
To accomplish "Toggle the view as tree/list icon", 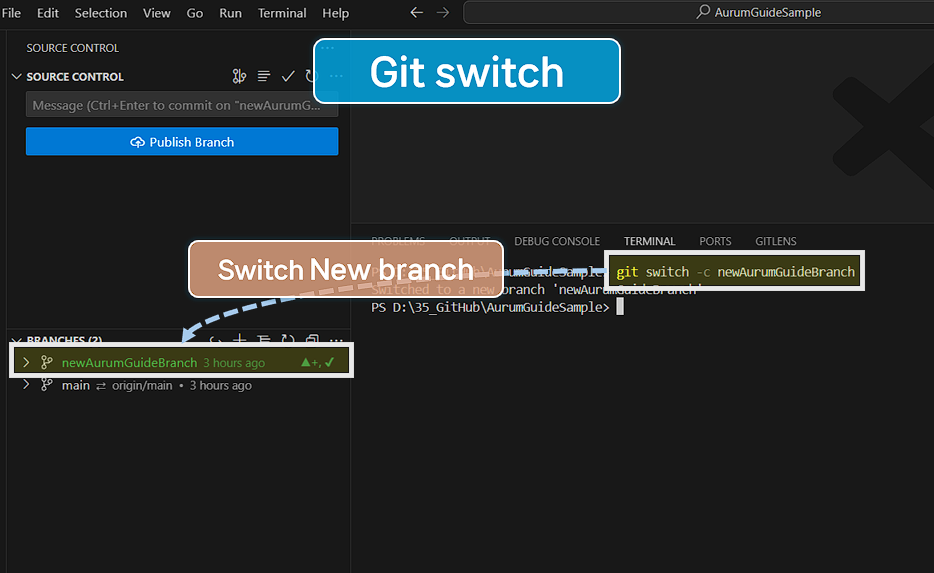I will 263,76.
